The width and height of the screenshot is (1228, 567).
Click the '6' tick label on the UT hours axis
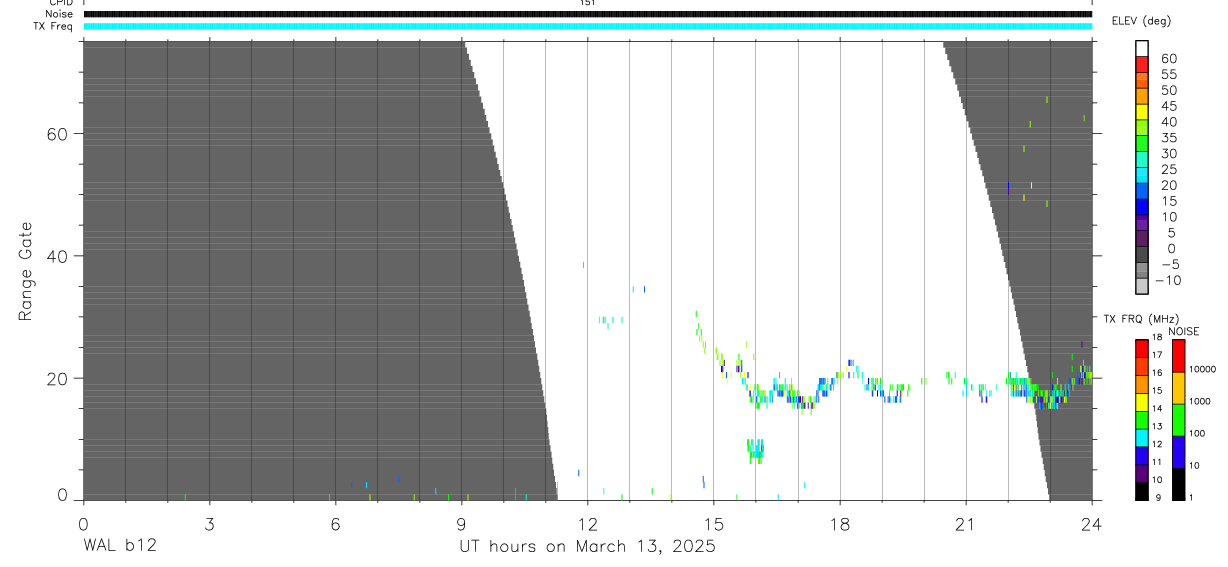(x=335, y=523)
